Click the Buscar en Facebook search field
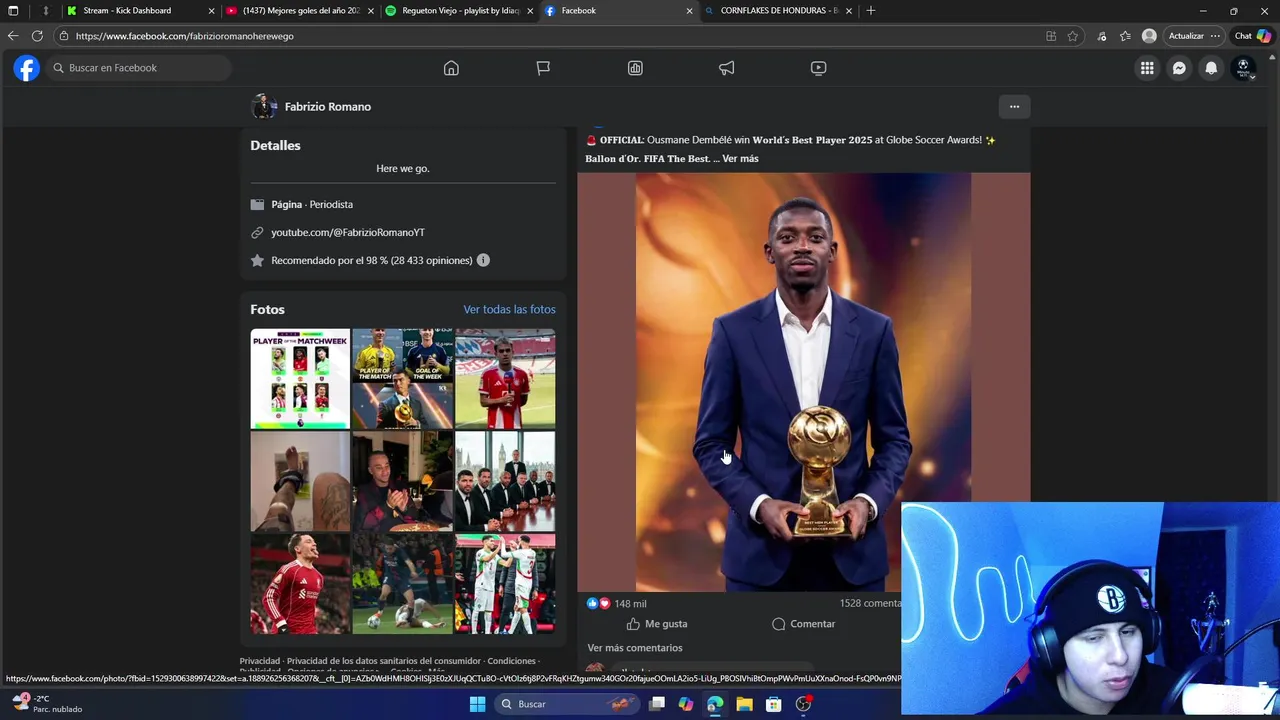Image resolution: width=1280 pixels, height=720 pixels. (x=138, y=68)
